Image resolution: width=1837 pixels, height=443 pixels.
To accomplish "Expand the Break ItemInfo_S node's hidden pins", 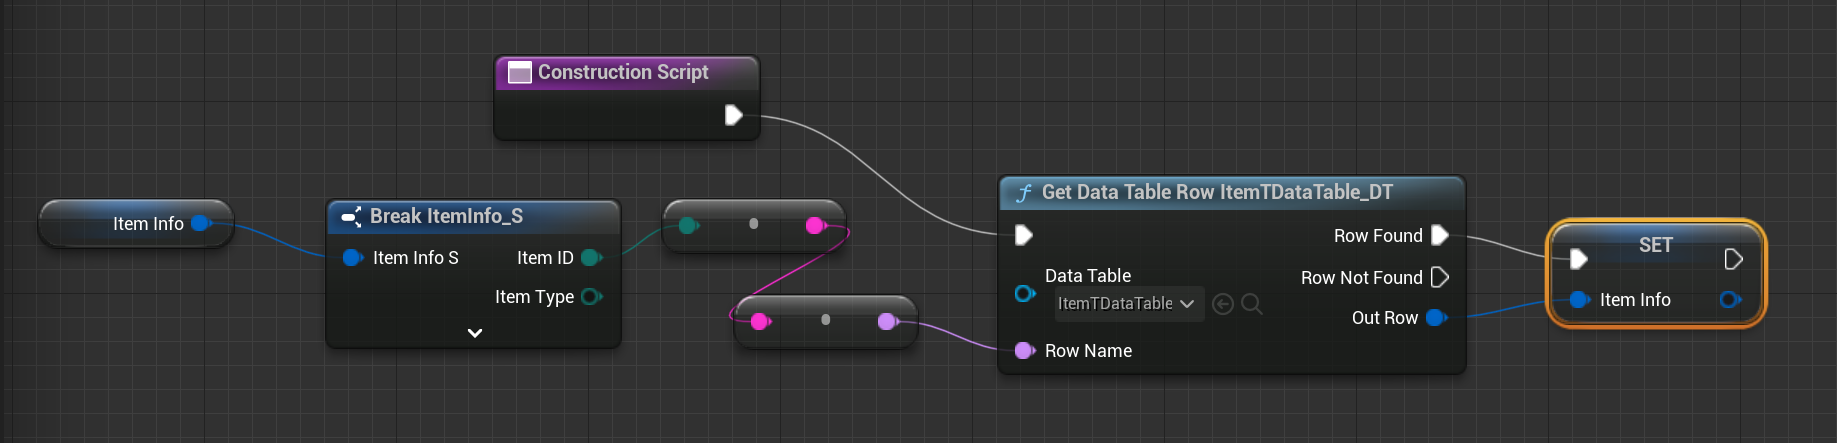I will [475, 333].
